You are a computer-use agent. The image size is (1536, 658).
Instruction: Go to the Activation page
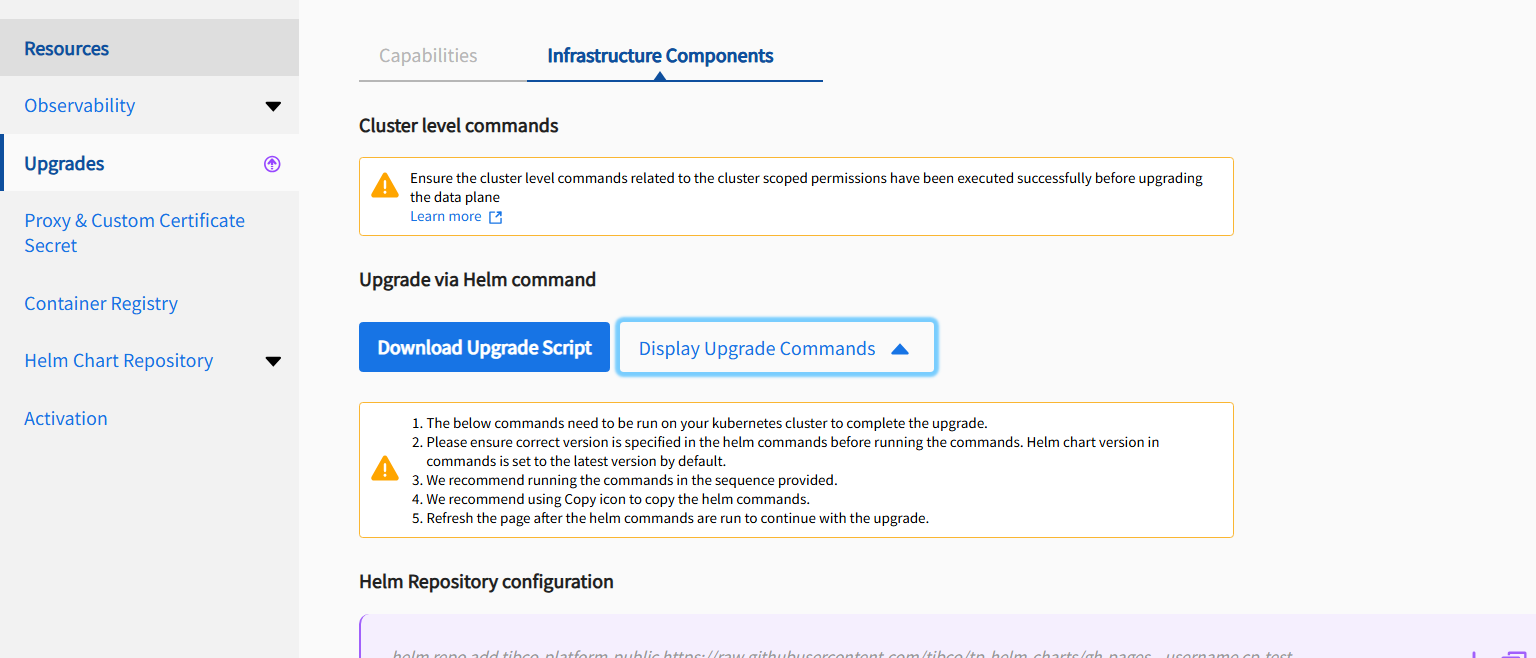click(x=66, y=419)
